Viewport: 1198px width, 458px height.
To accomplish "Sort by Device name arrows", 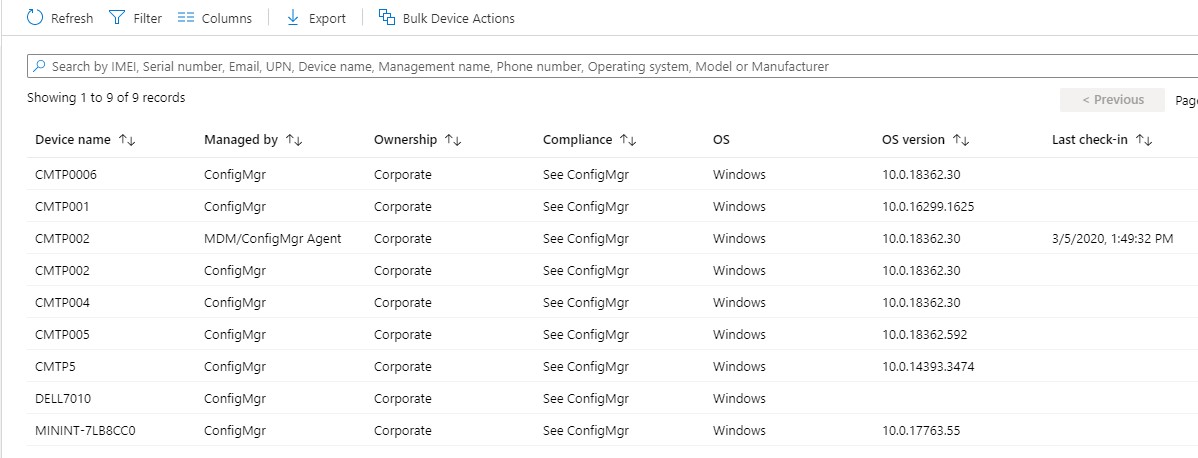I will coord(127,140).
